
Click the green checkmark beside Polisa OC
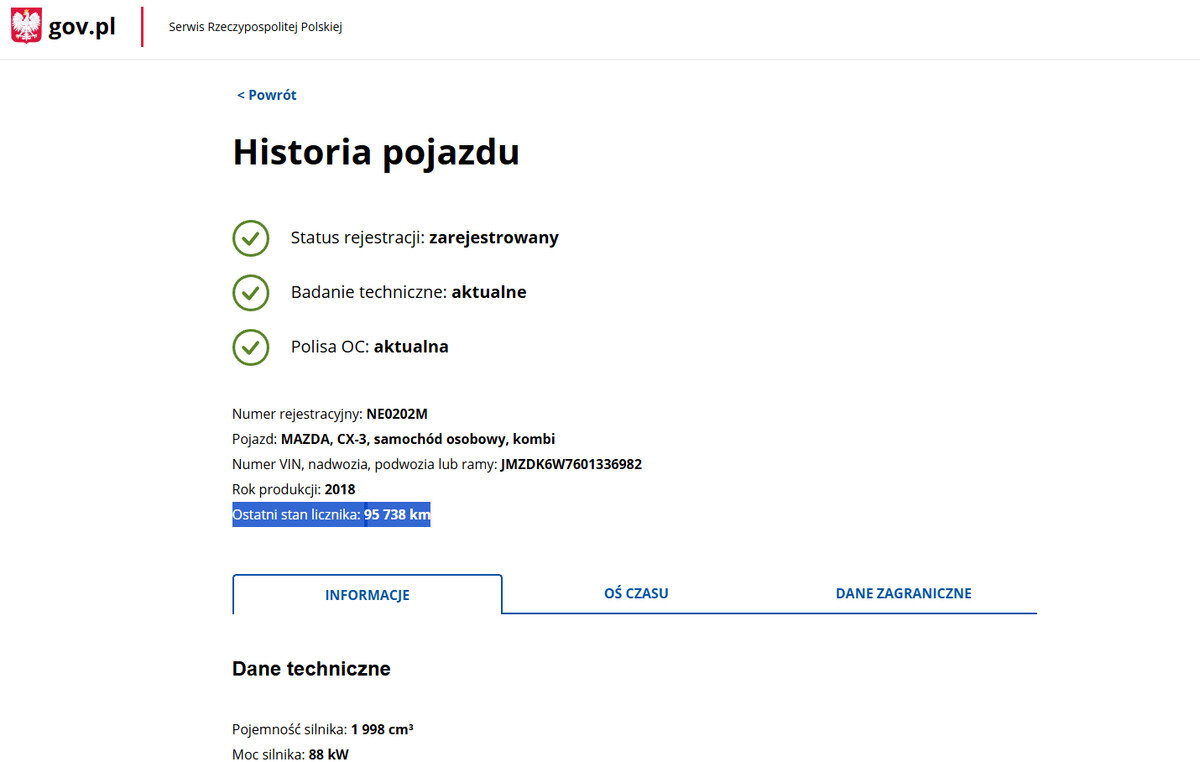click(x=251, y=347)
